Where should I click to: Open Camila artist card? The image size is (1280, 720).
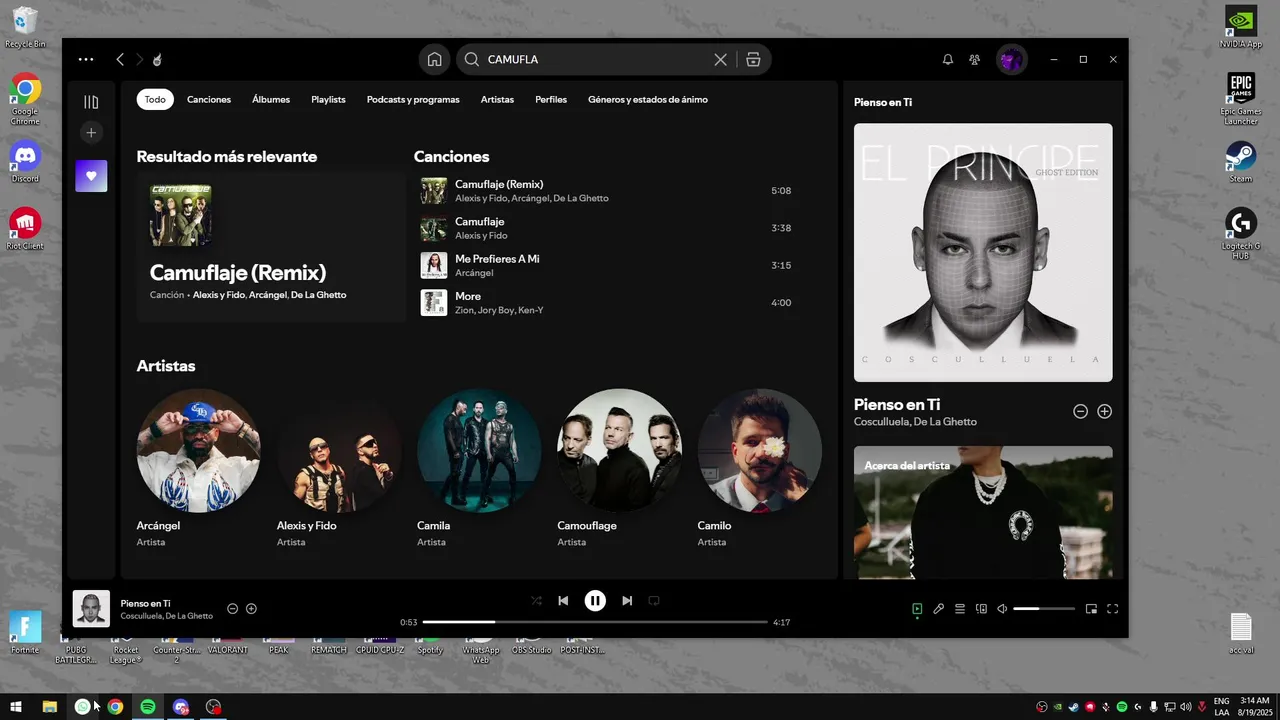[479, 468]
